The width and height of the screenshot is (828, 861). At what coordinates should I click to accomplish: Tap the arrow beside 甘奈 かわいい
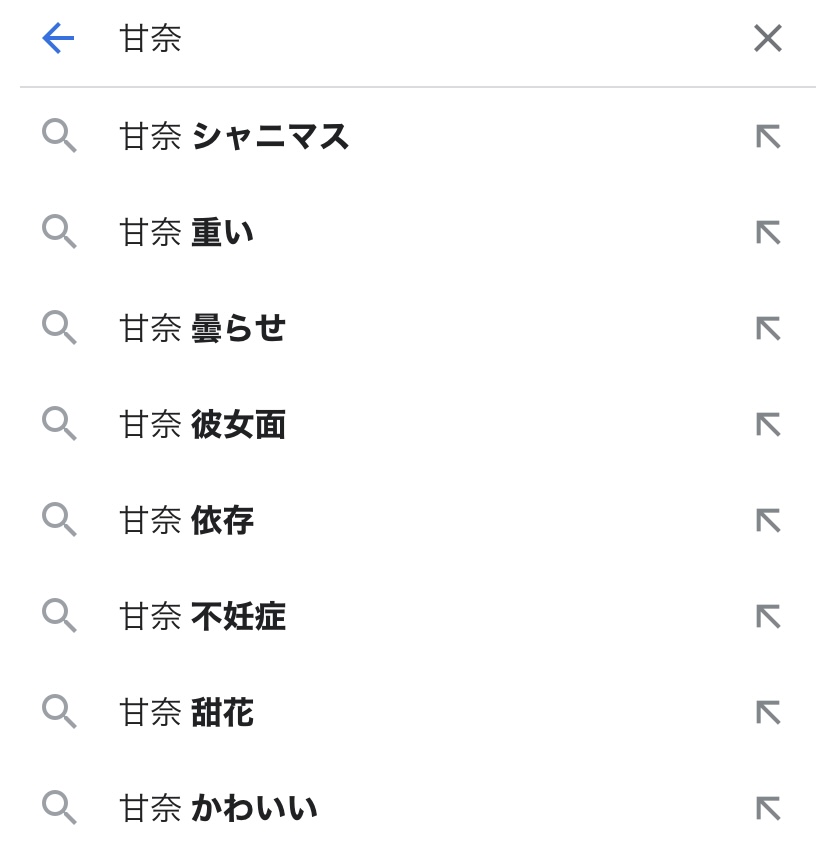[768, 809]
